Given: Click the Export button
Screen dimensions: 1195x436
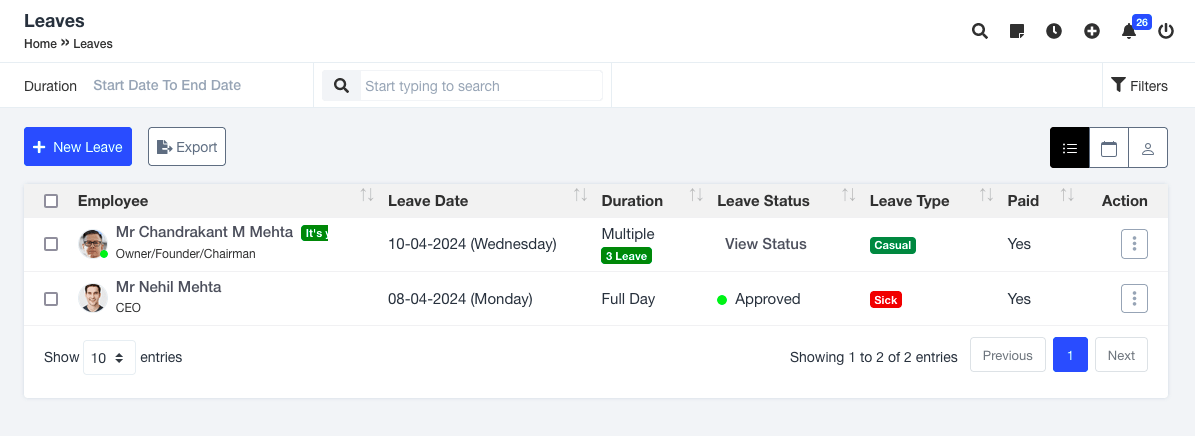Looking at the screenshot, I should pos(187,147).
